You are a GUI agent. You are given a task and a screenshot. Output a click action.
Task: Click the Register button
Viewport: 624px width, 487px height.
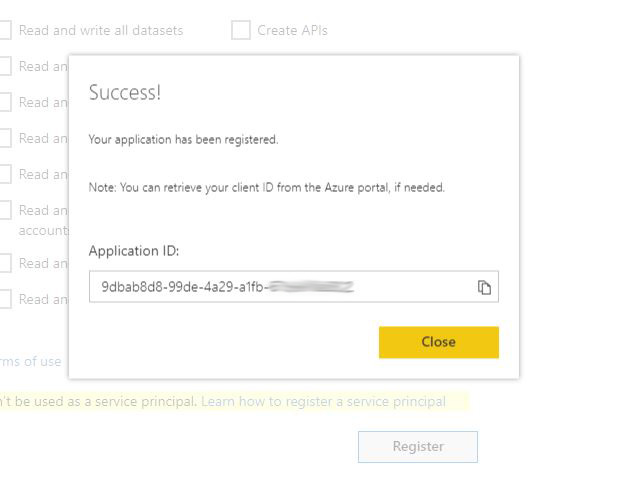pos(417,446)
